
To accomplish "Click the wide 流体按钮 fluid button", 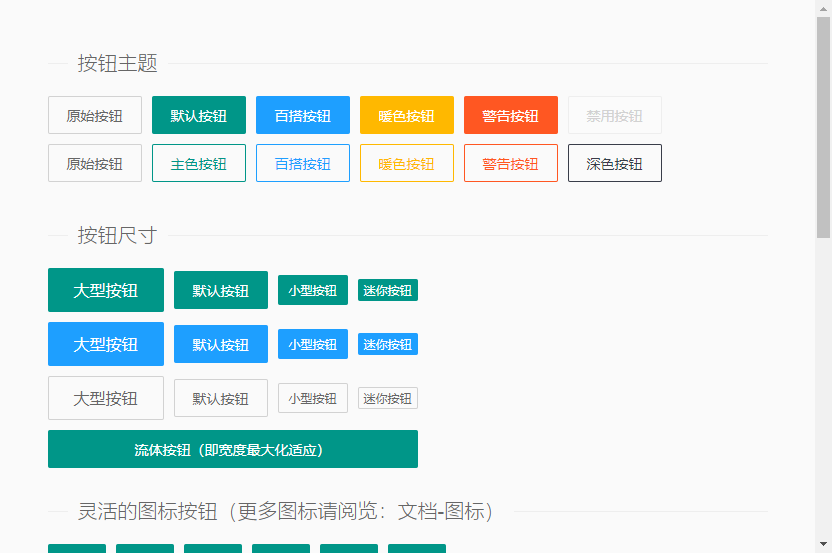I will pos(233,449).
